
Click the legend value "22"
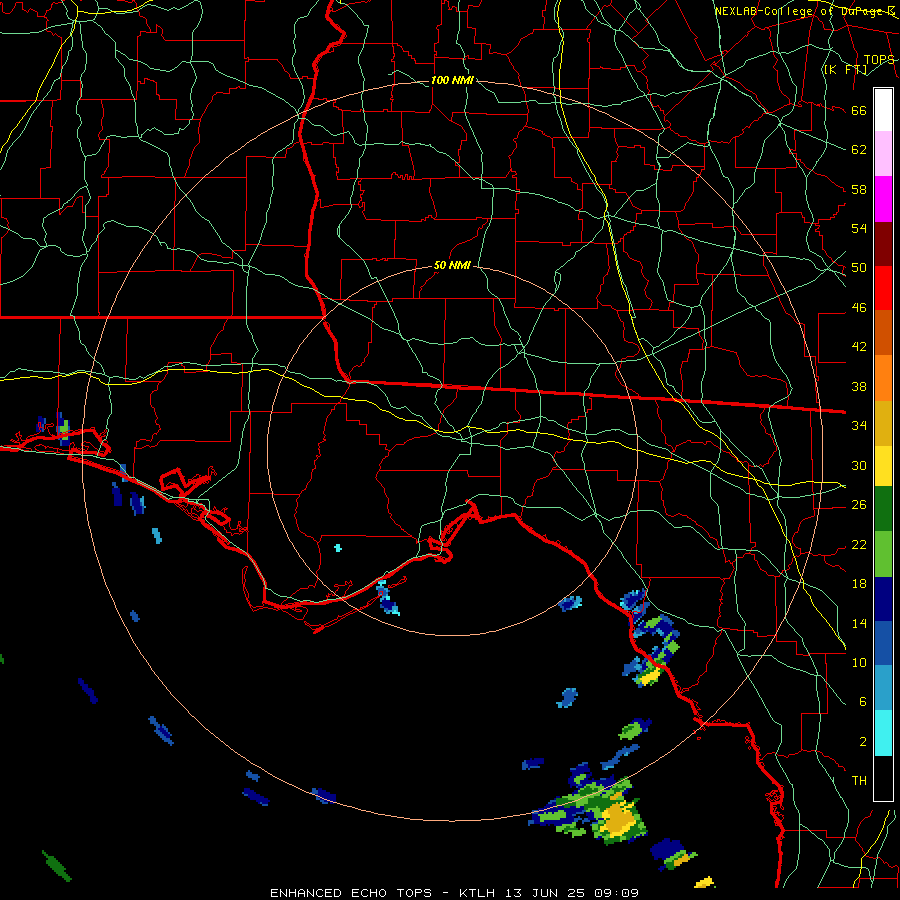[x=859, y=544]
